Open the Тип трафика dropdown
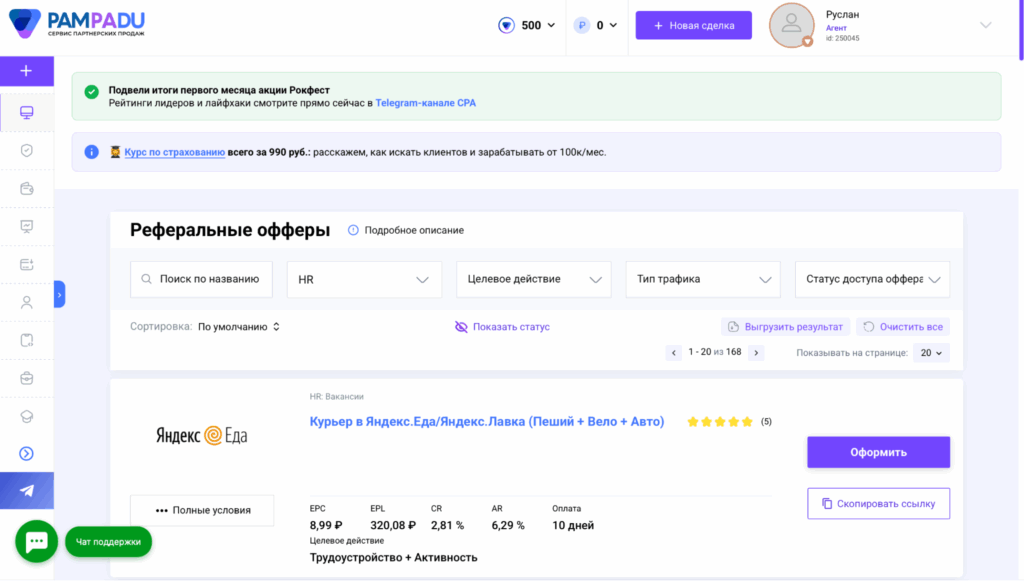1024x581 pixels. click(x=703, y=280)
